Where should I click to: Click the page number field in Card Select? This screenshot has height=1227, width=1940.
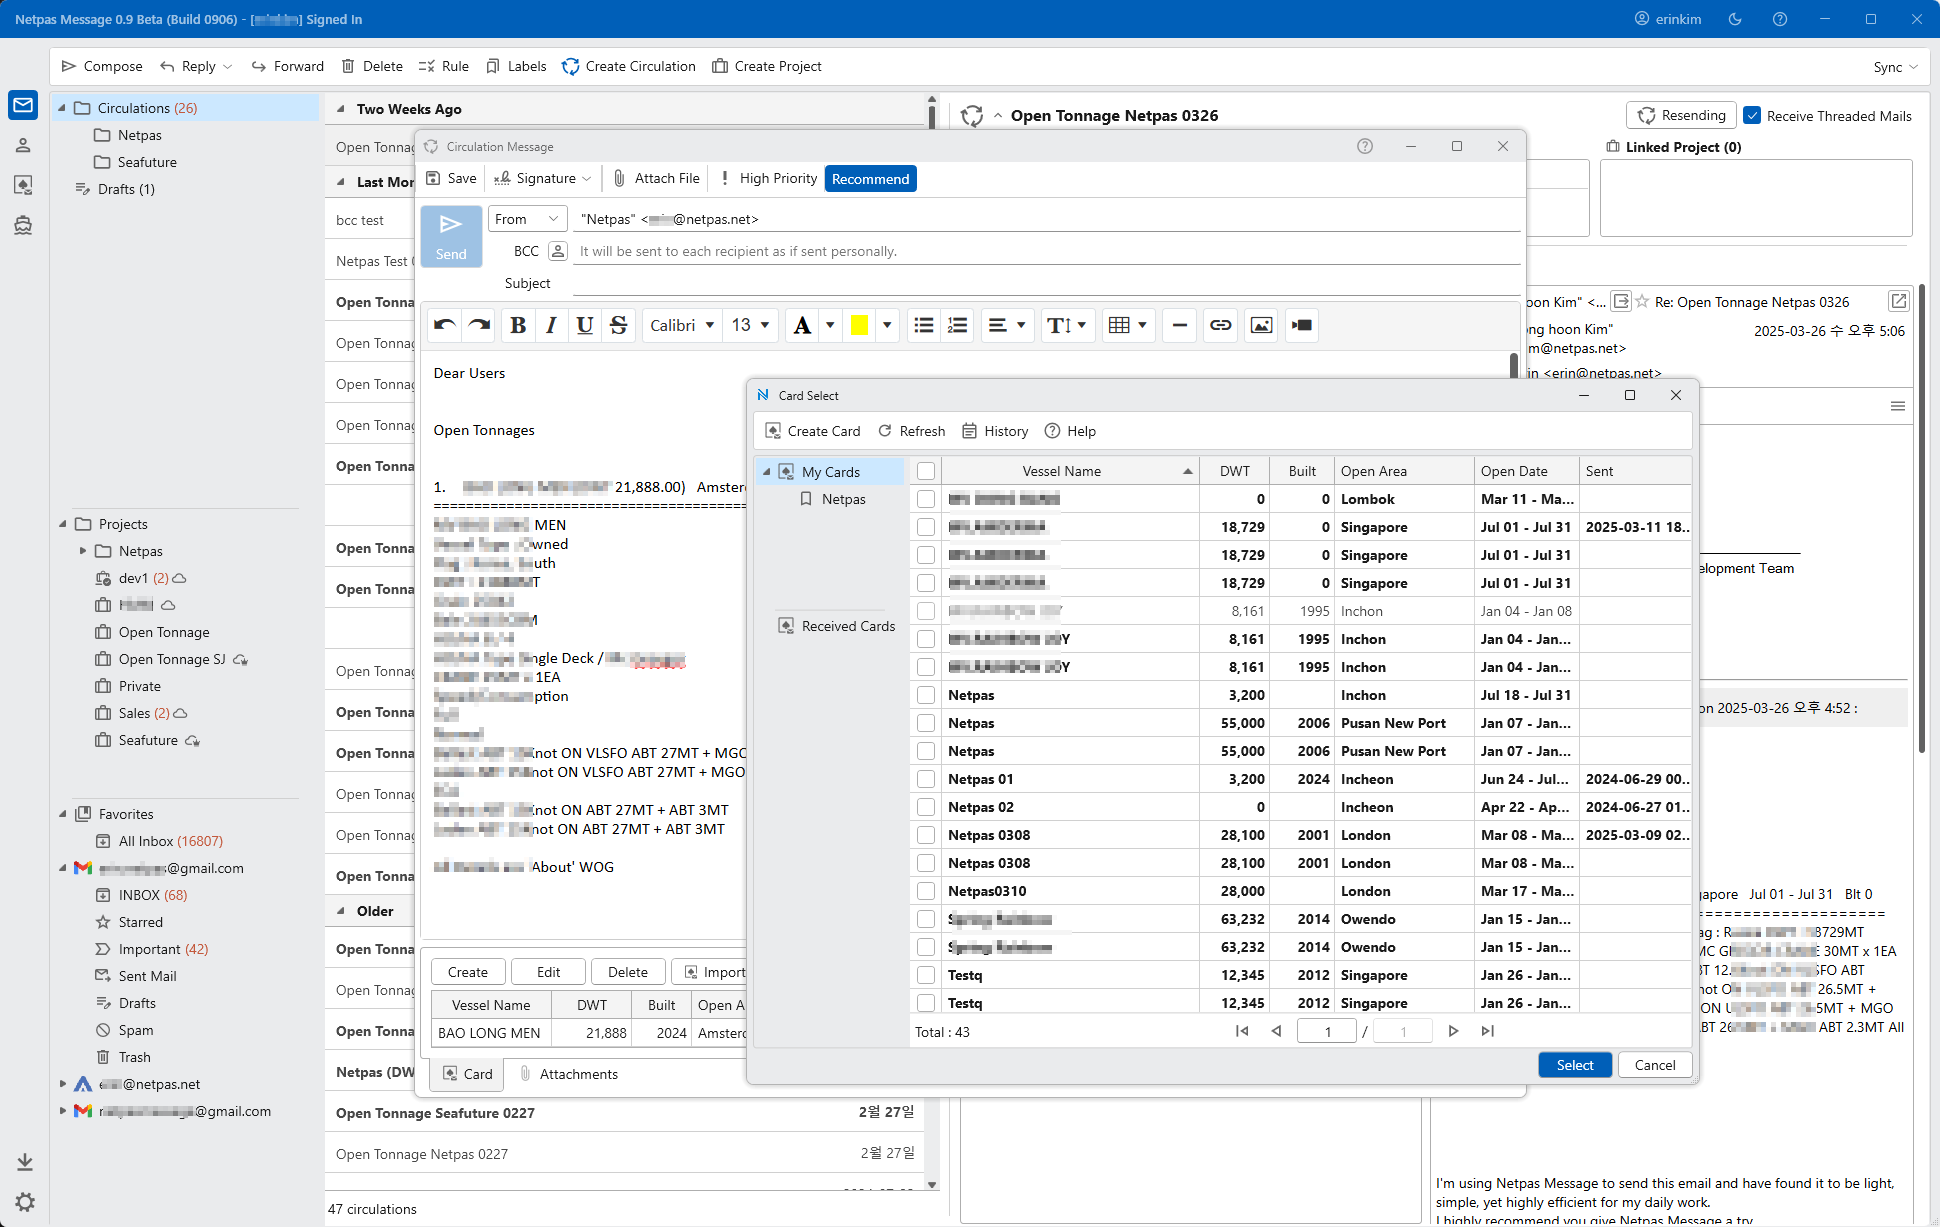[x=1327, y=1031]
